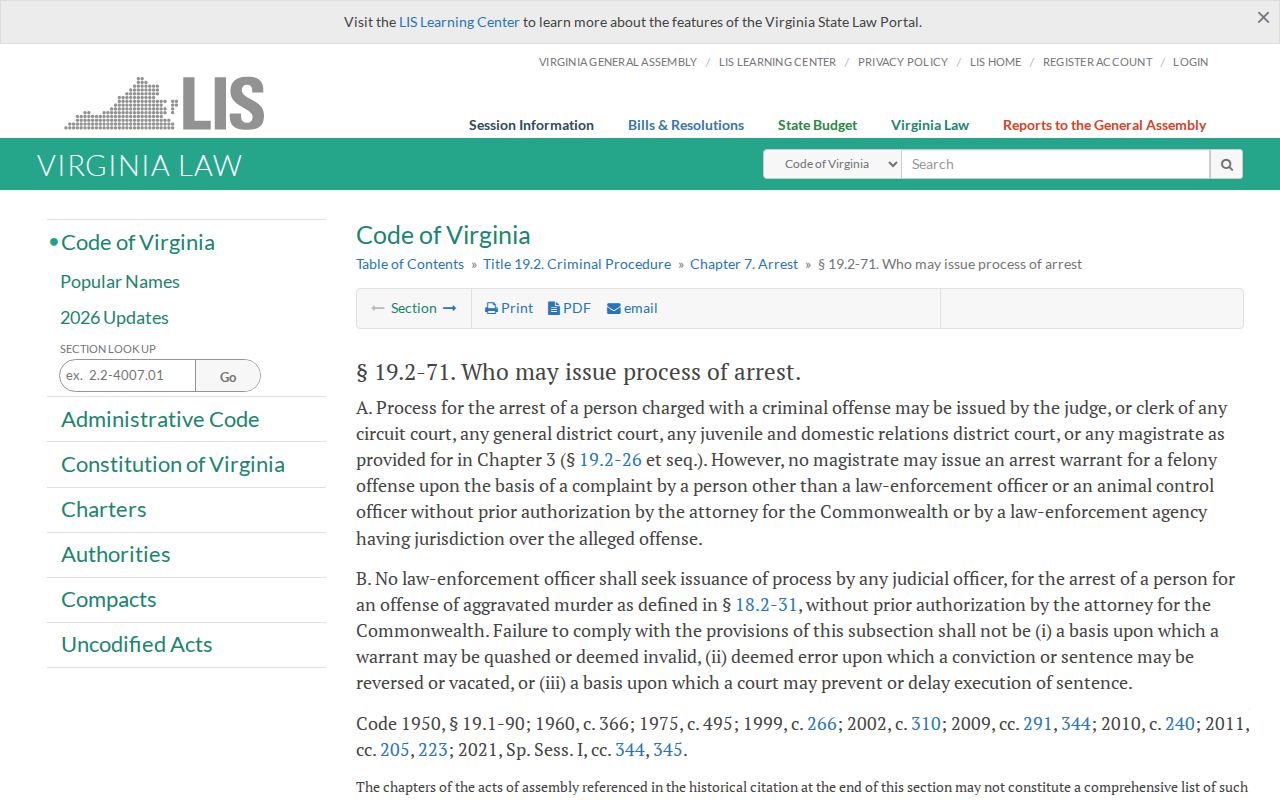Open LIS Learning Center banner link
1280x800 pixels.
coord(459,22)
